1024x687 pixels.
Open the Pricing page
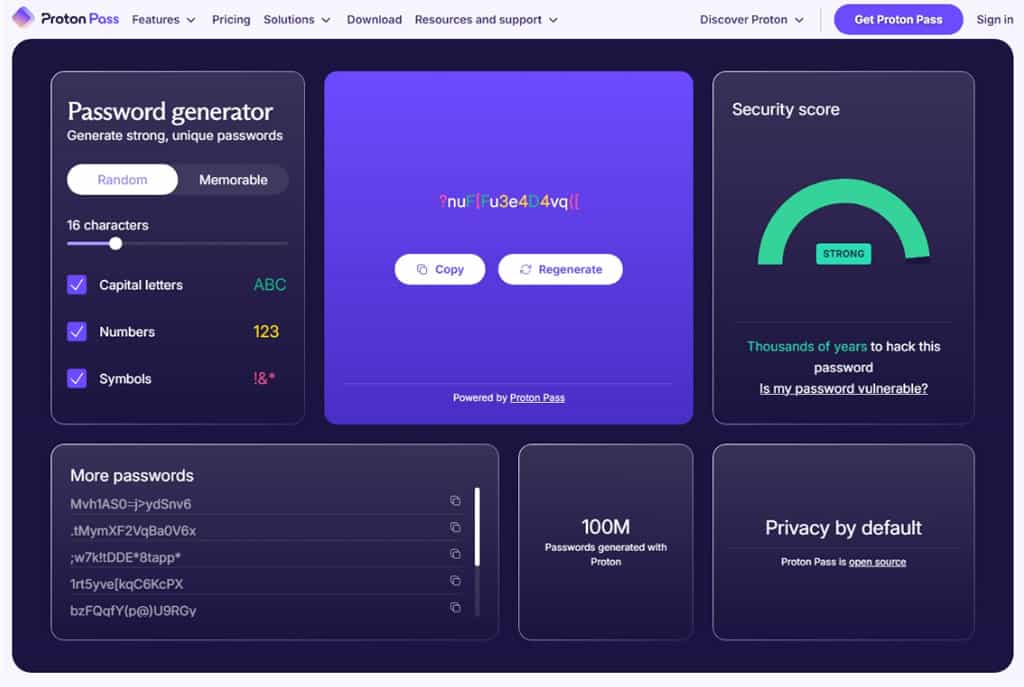pos(231,20)
